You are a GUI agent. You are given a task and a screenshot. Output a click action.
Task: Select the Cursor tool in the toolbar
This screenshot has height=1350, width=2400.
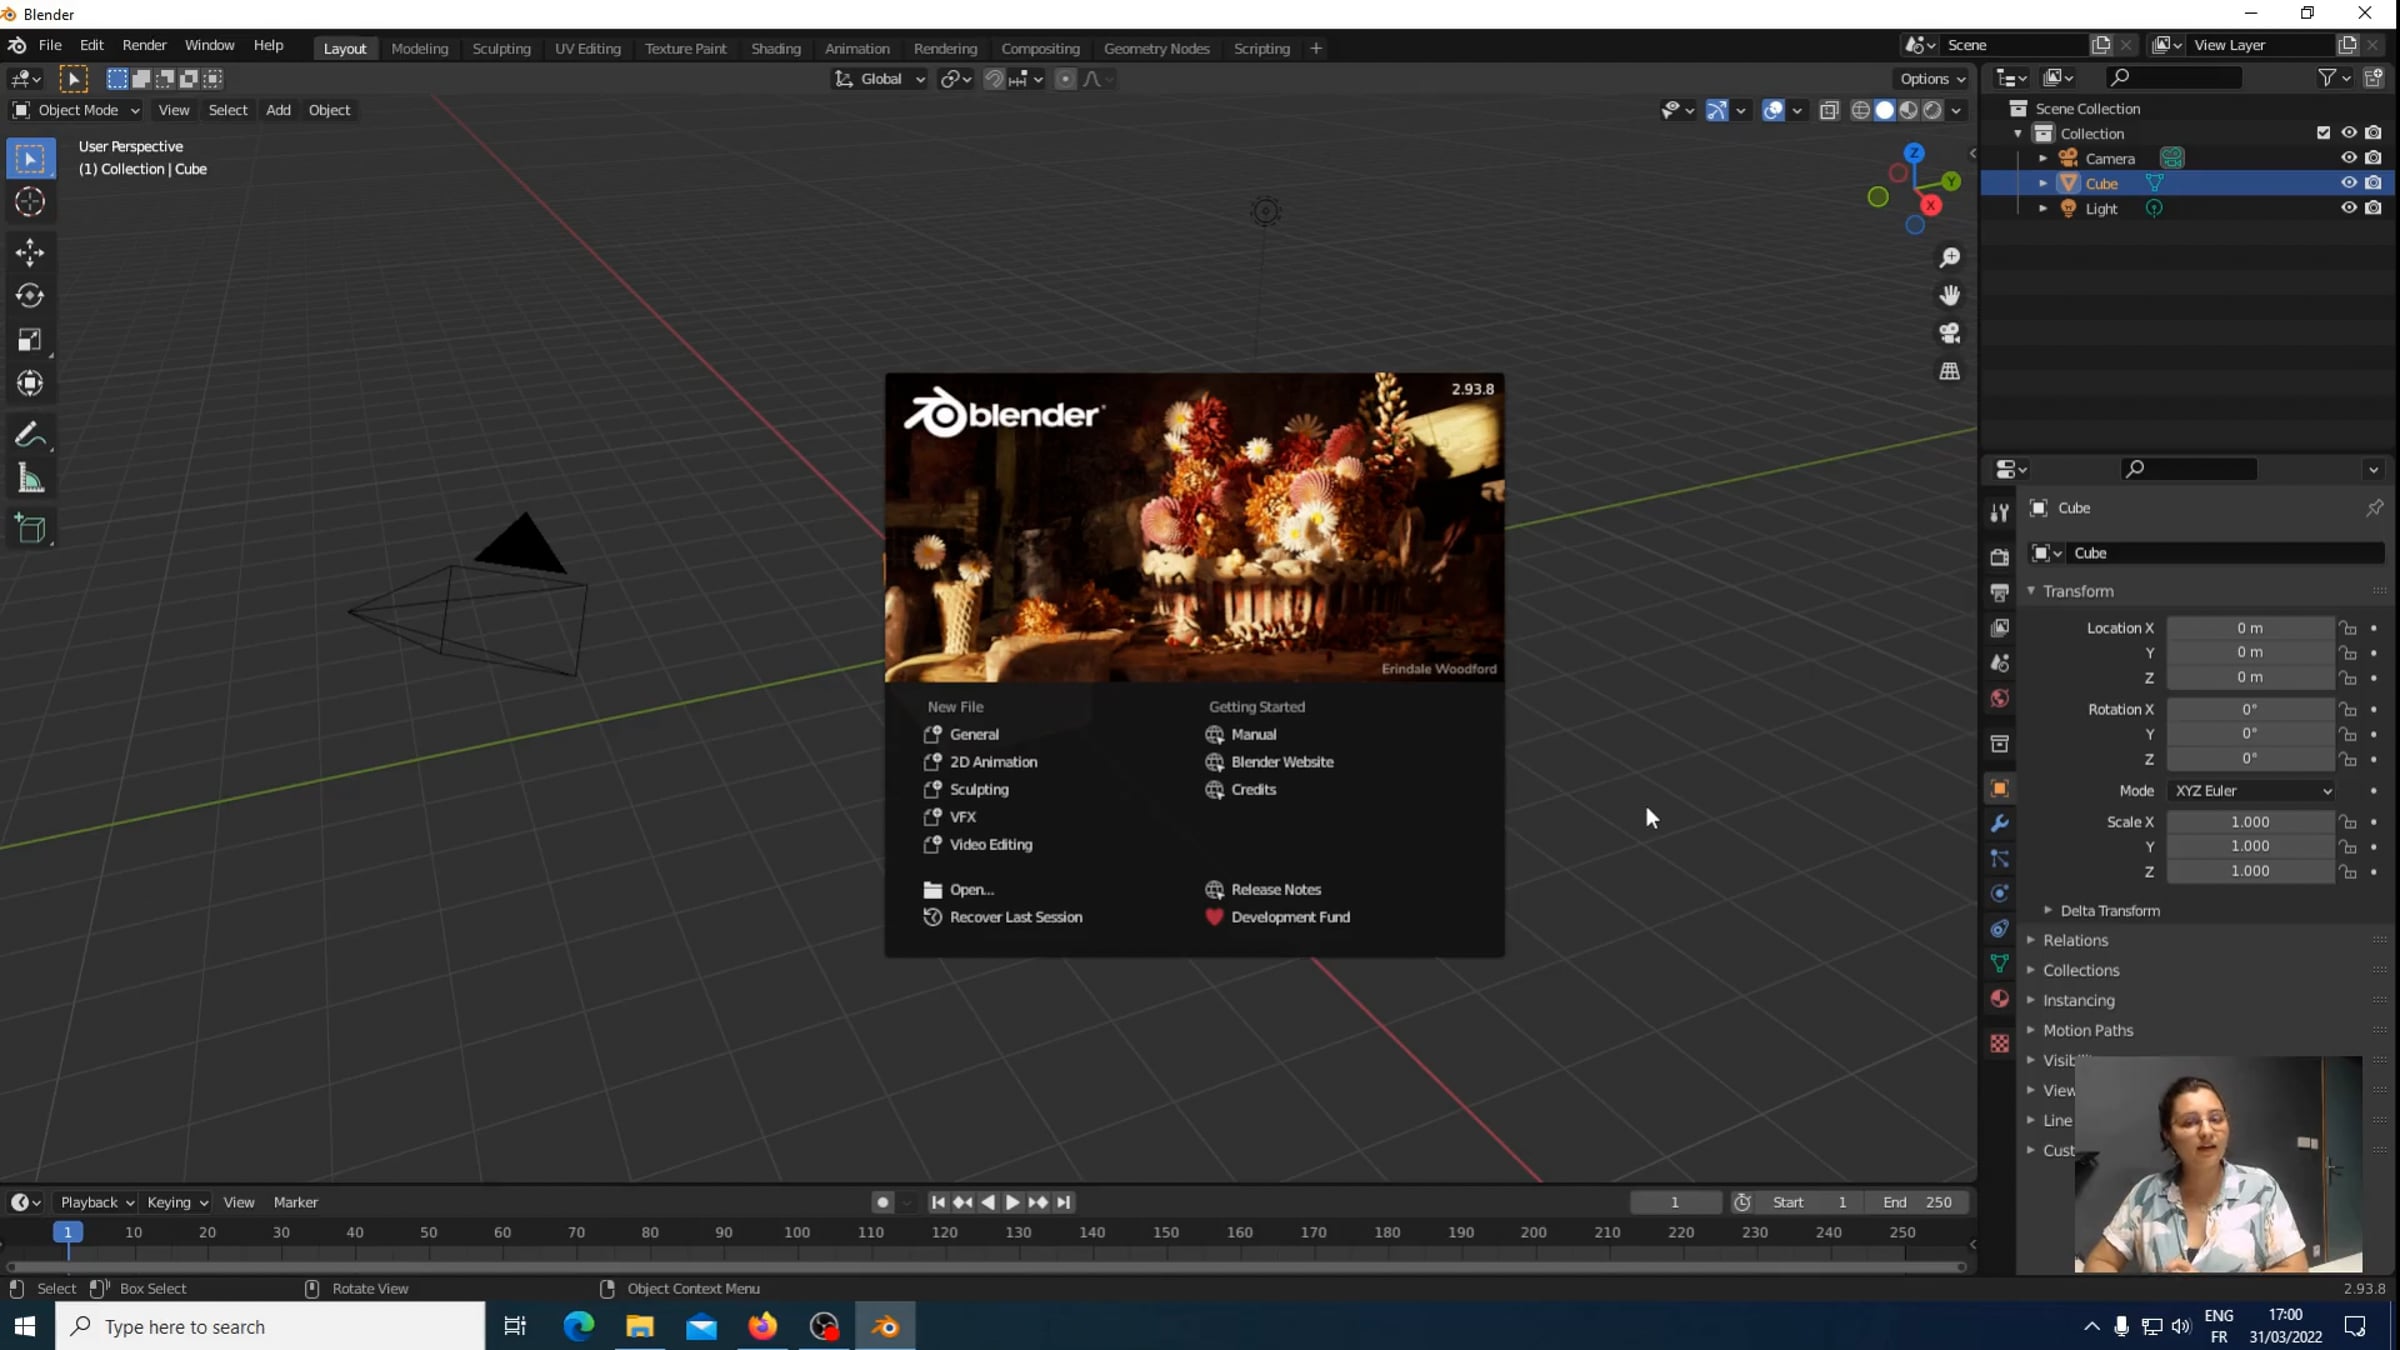[x=30, y=202]
